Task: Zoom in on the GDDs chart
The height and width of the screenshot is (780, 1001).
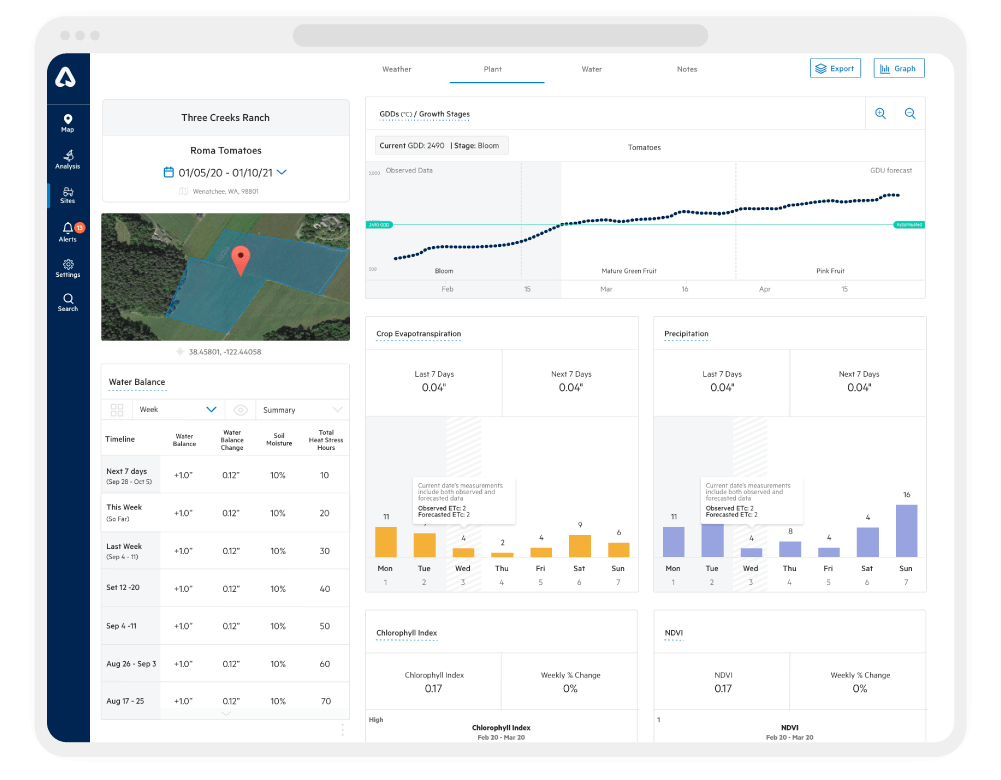Action: [x=880, y=114]
